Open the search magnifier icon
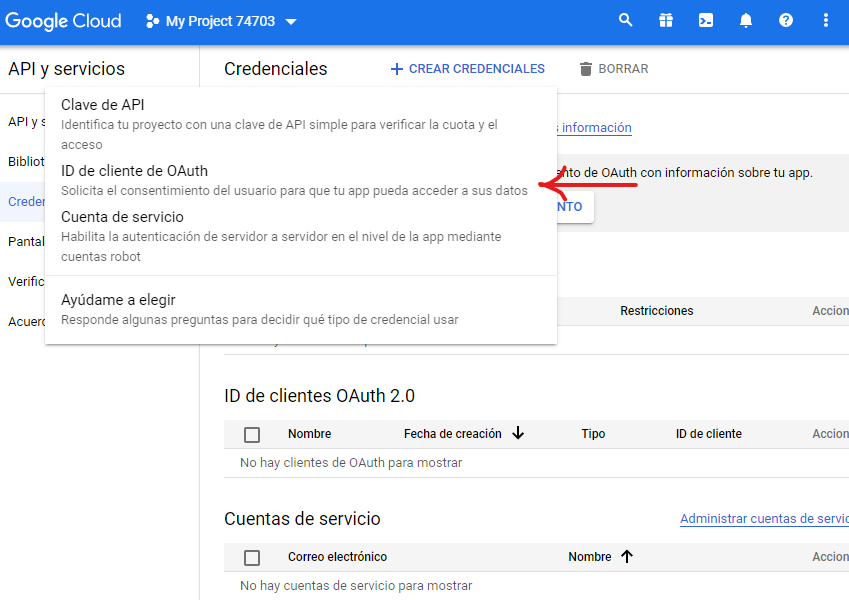849x600 pixels. [x=625, y=21]
